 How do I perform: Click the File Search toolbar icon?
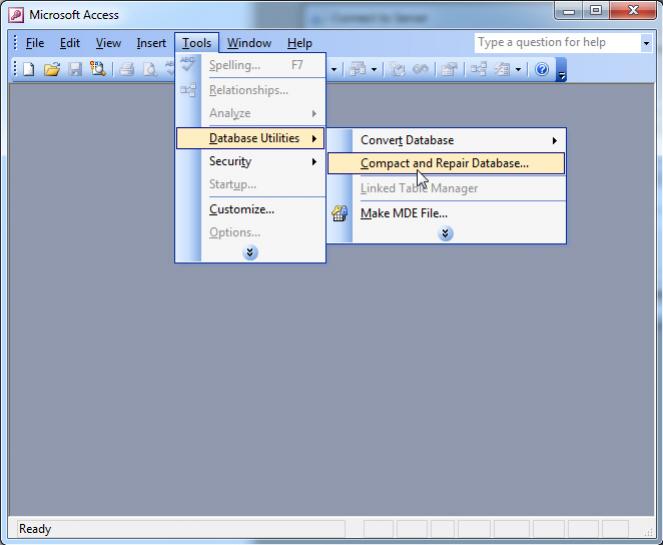[x=98, y=69]
